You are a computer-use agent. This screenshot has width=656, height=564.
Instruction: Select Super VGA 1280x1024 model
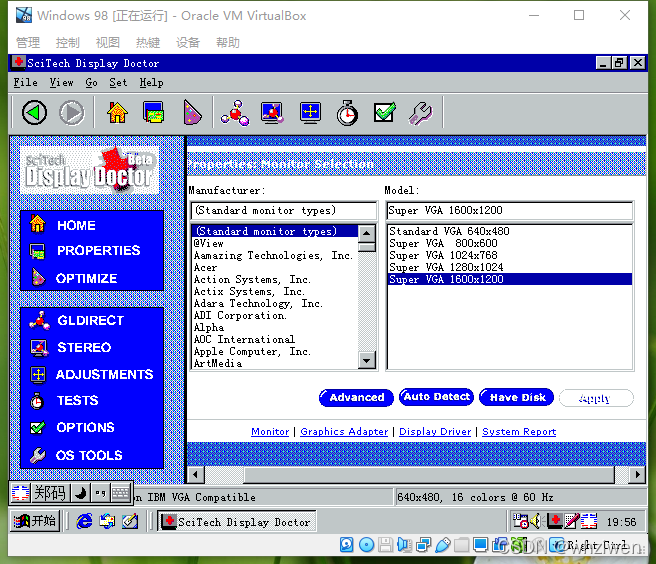510,267
